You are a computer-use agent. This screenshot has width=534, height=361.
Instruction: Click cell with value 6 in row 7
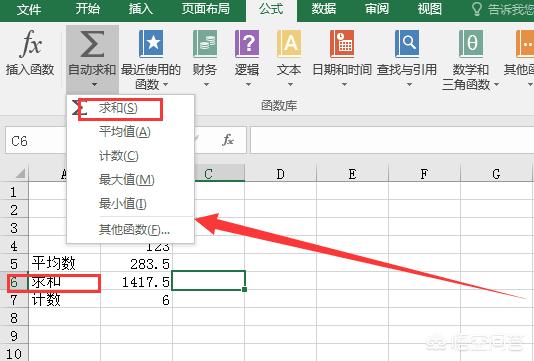click(136, 300)
